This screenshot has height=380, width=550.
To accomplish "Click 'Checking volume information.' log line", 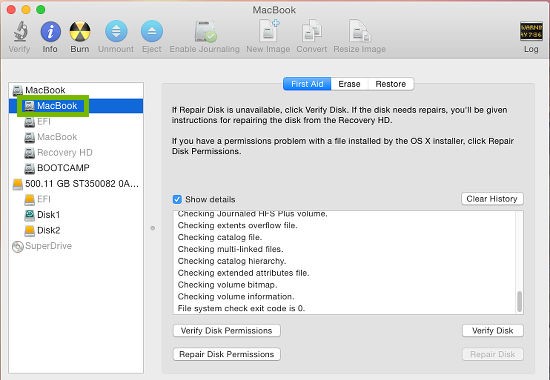I will coord(236,296).
